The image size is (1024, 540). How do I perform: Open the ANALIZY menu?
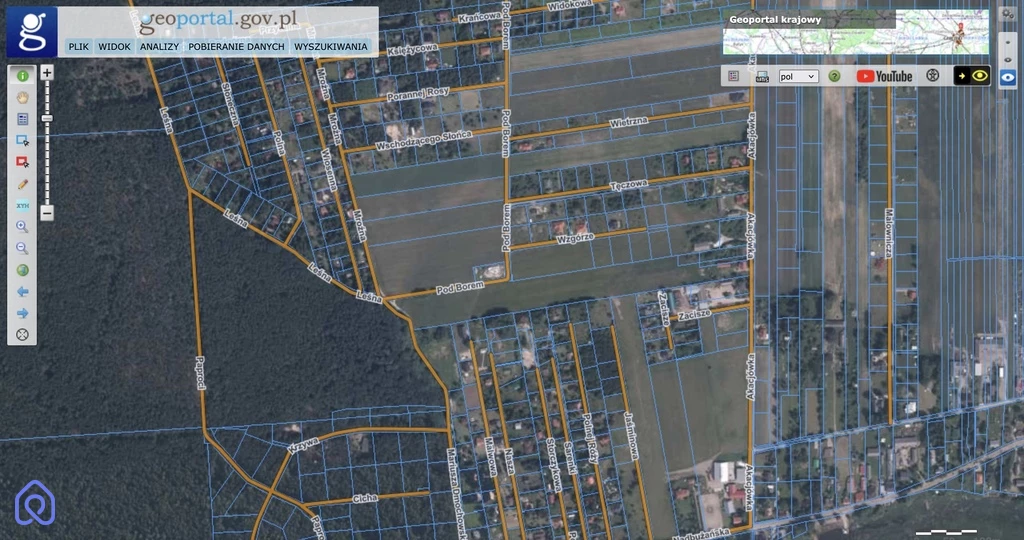tap(159, 47)
